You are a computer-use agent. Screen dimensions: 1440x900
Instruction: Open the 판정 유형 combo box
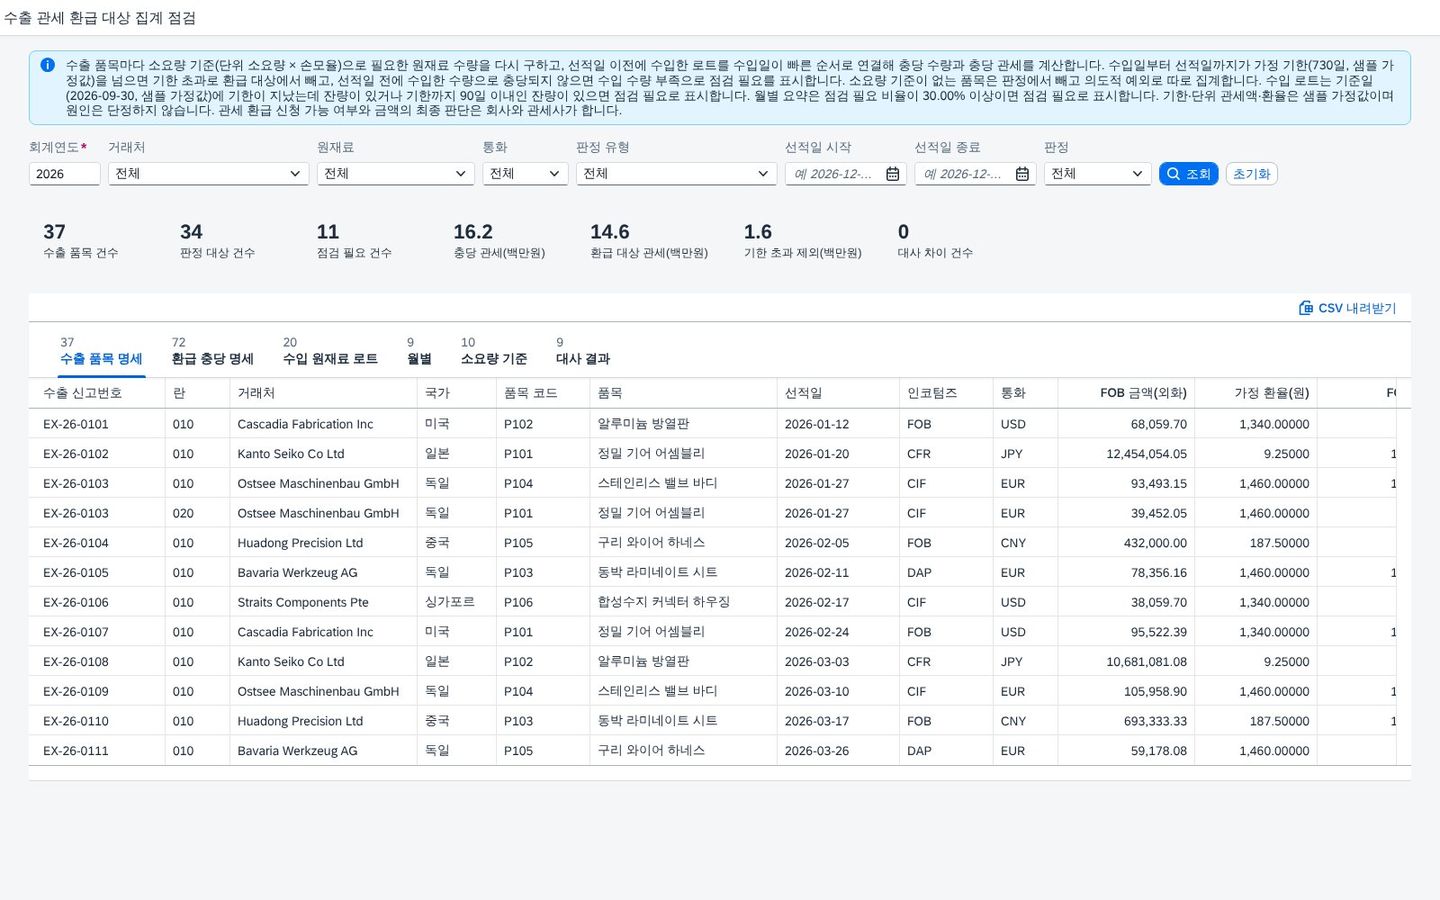(x=676, y=174)
